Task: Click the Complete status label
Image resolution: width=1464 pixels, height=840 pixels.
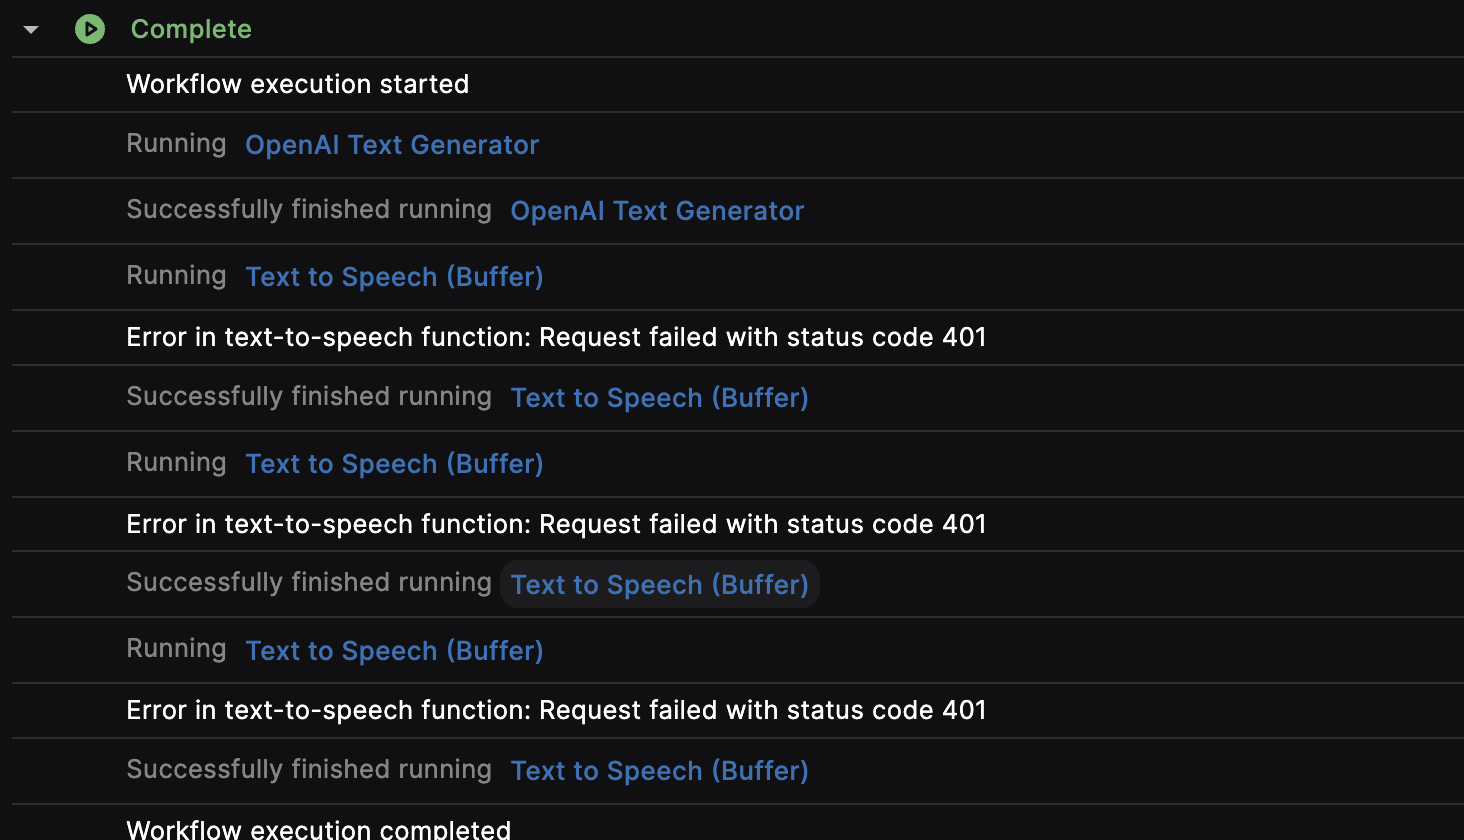Action: coord(191,29)
